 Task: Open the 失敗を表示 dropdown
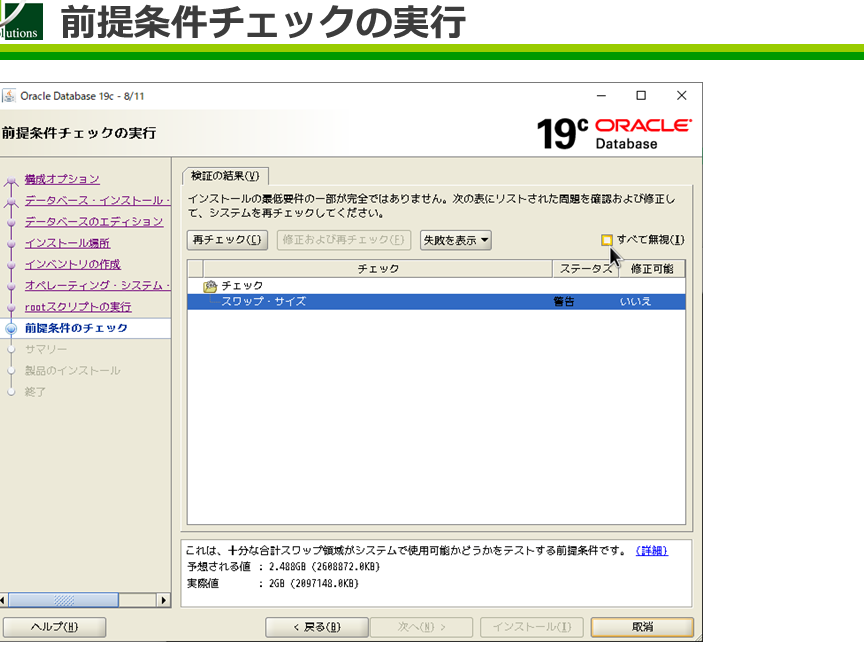tap(455, 240)
